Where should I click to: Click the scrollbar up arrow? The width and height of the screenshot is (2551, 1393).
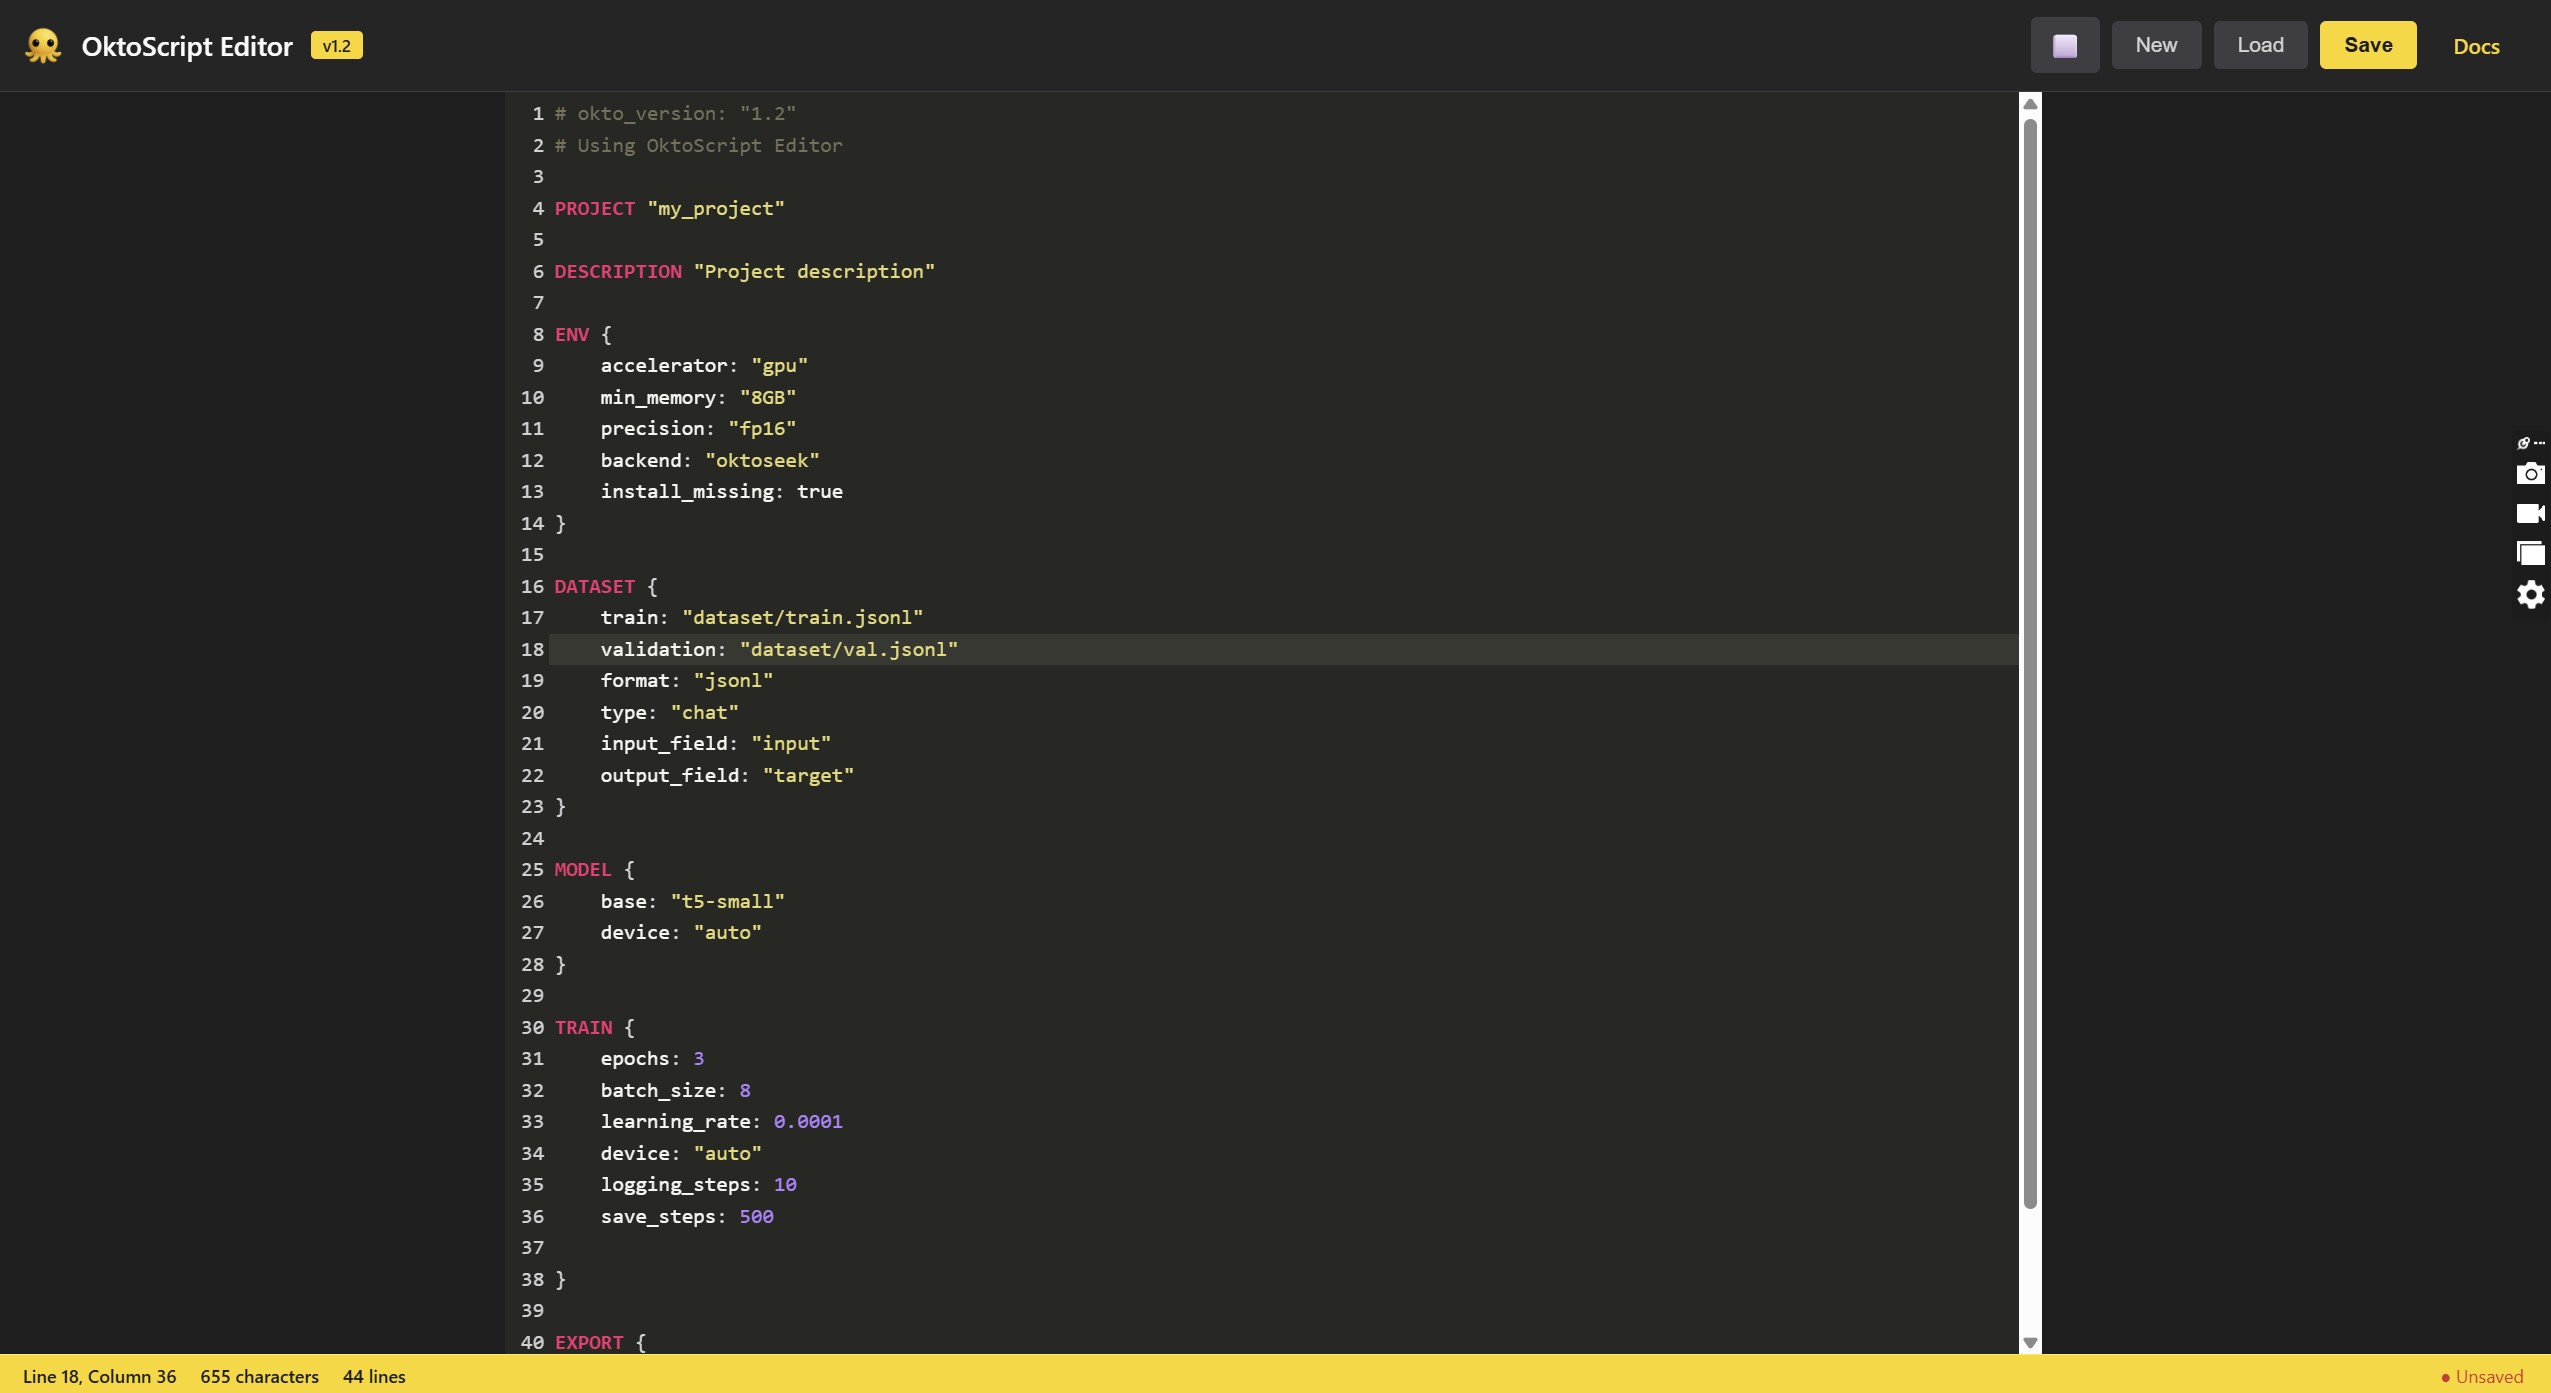coord(2029,104)
